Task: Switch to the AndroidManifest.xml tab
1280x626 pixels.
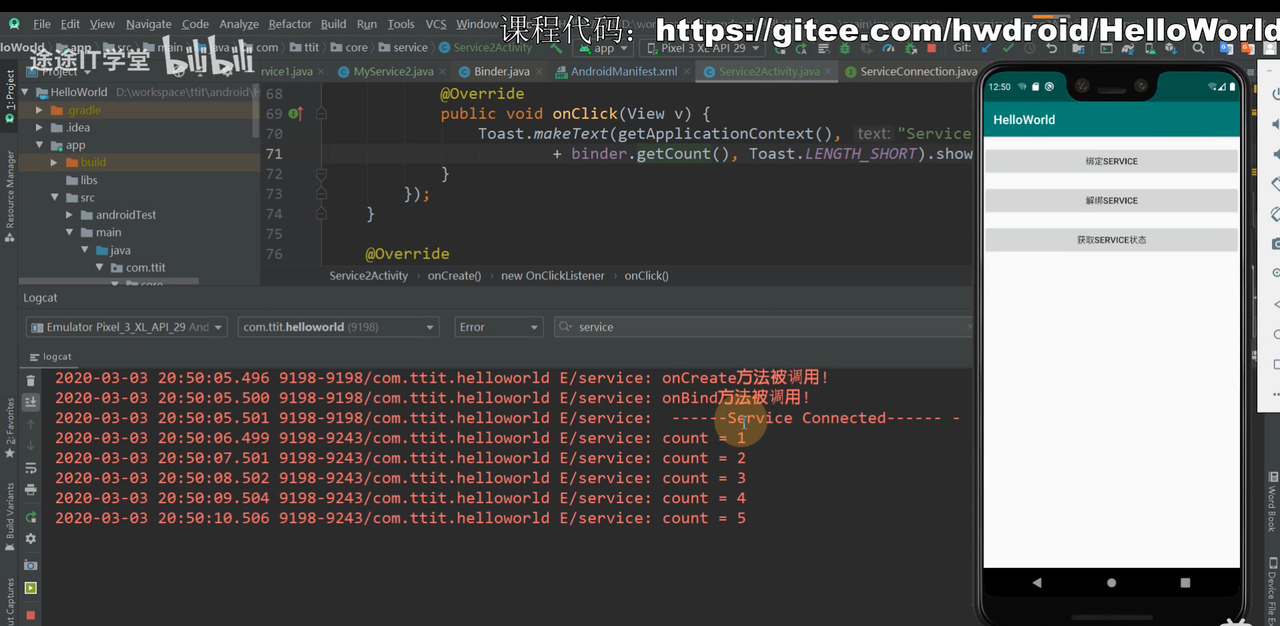Action: click(622, 72)
